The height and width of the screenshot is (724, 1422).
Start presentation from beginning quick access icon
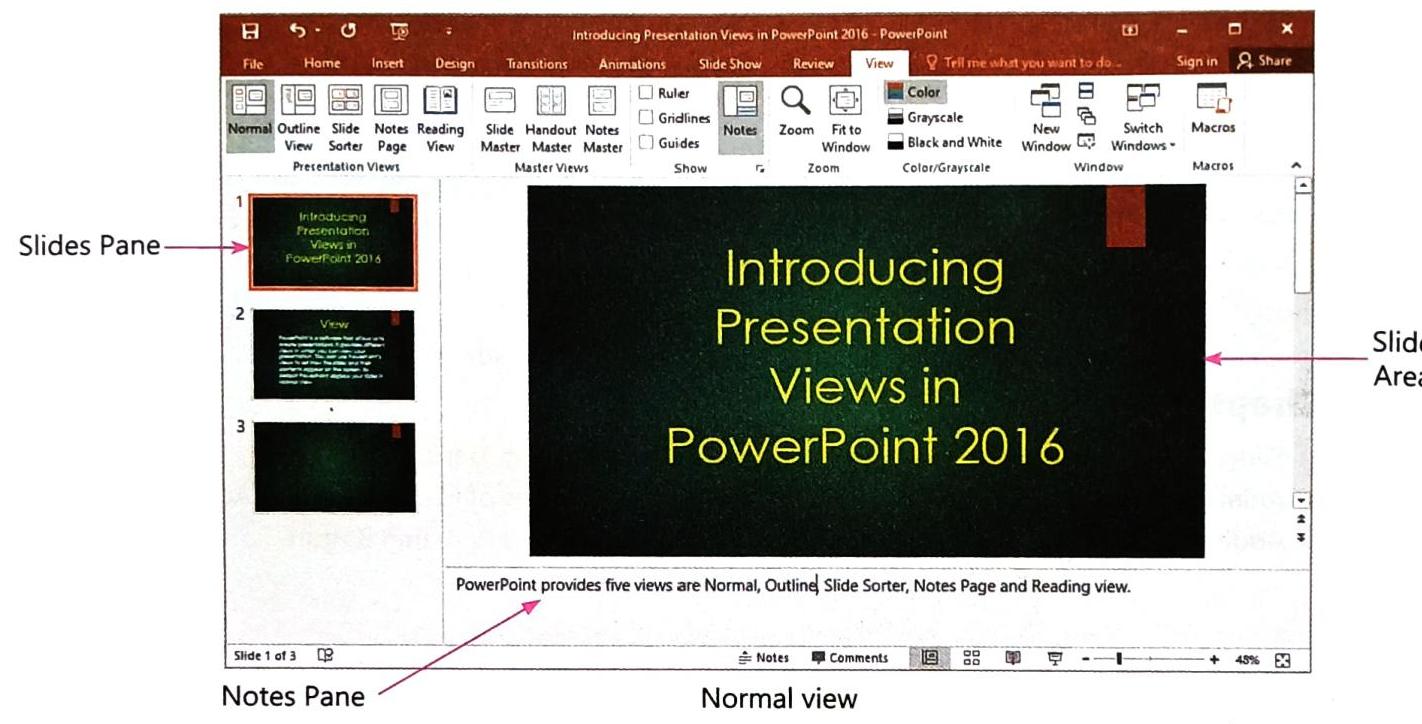coord(401,32)
